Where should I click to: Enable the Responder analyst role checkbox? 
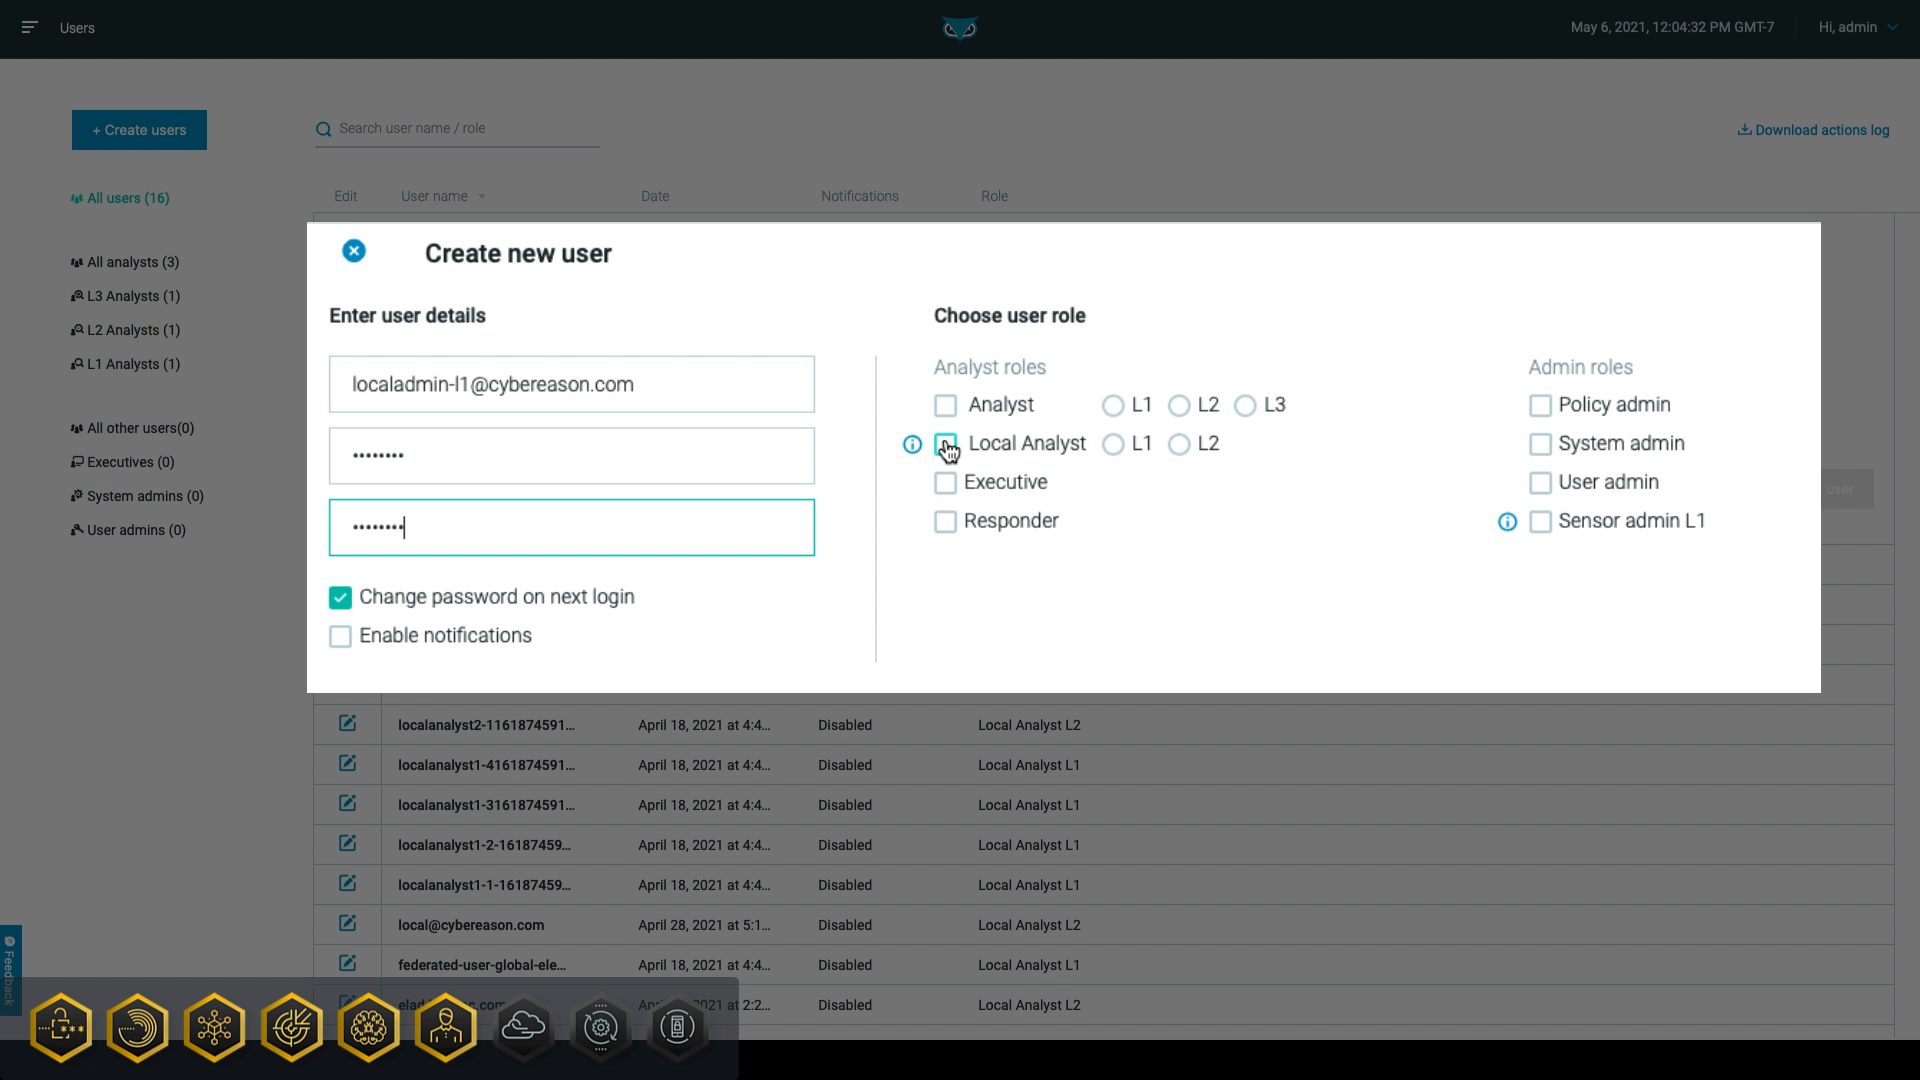(x=945, y=521)
